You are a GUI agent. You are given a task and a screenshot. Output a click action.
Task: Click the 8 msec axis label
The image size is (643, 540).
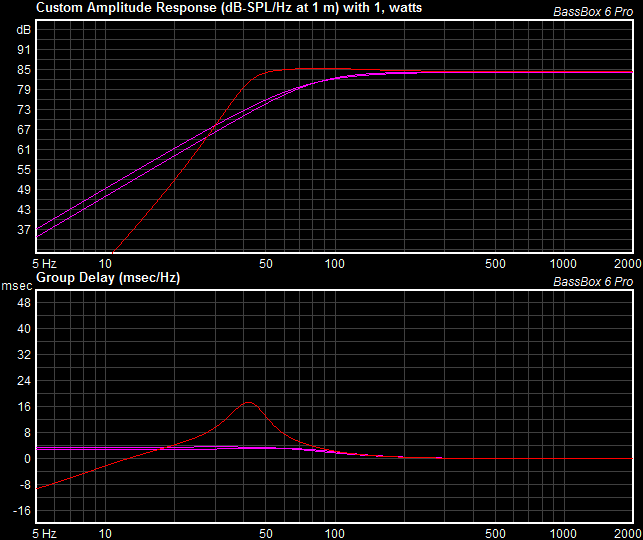pos(27,433)
